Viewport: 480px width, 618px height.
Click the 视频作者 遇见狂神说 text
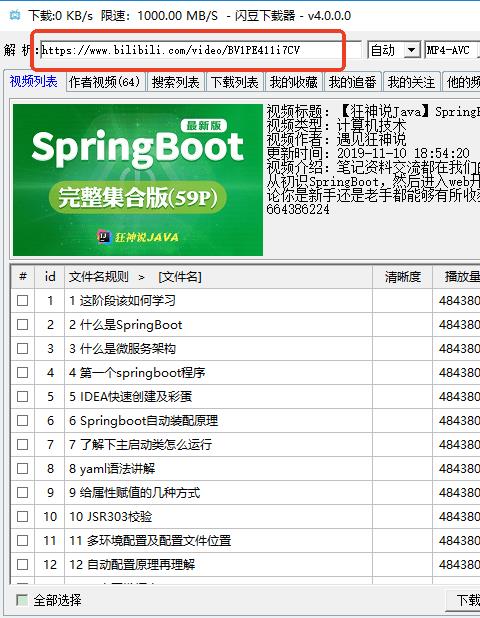[x=336, y=139]
